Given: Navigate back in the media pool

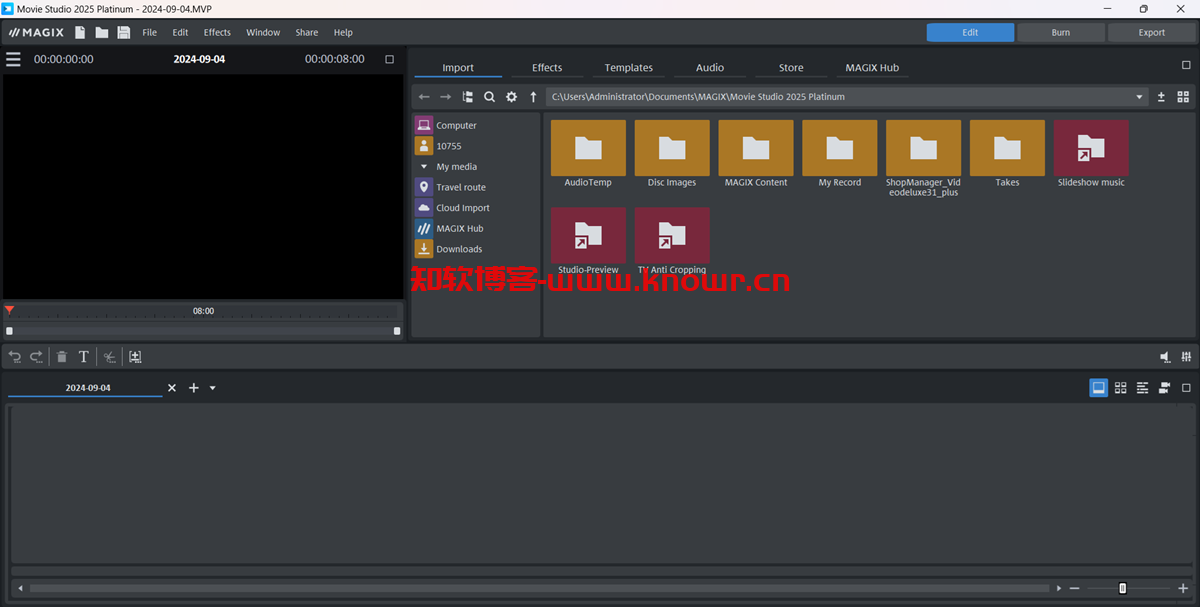Looking at the screenshot, I should (424, 97).
